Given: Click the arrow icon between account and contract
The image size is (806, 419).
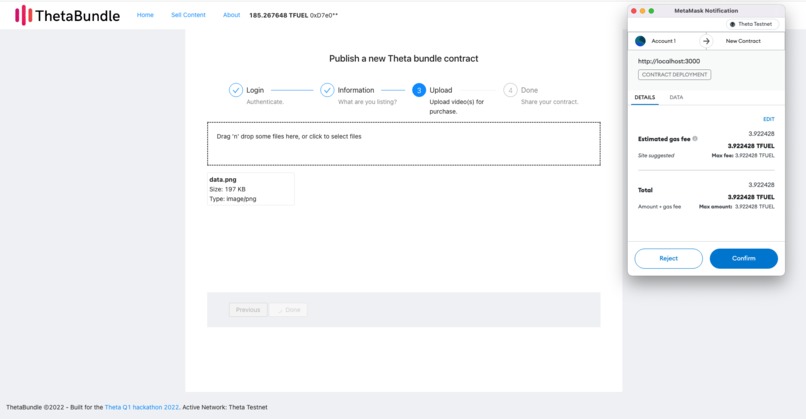Looking at the screenshot, I should click(x=706, y=41).
